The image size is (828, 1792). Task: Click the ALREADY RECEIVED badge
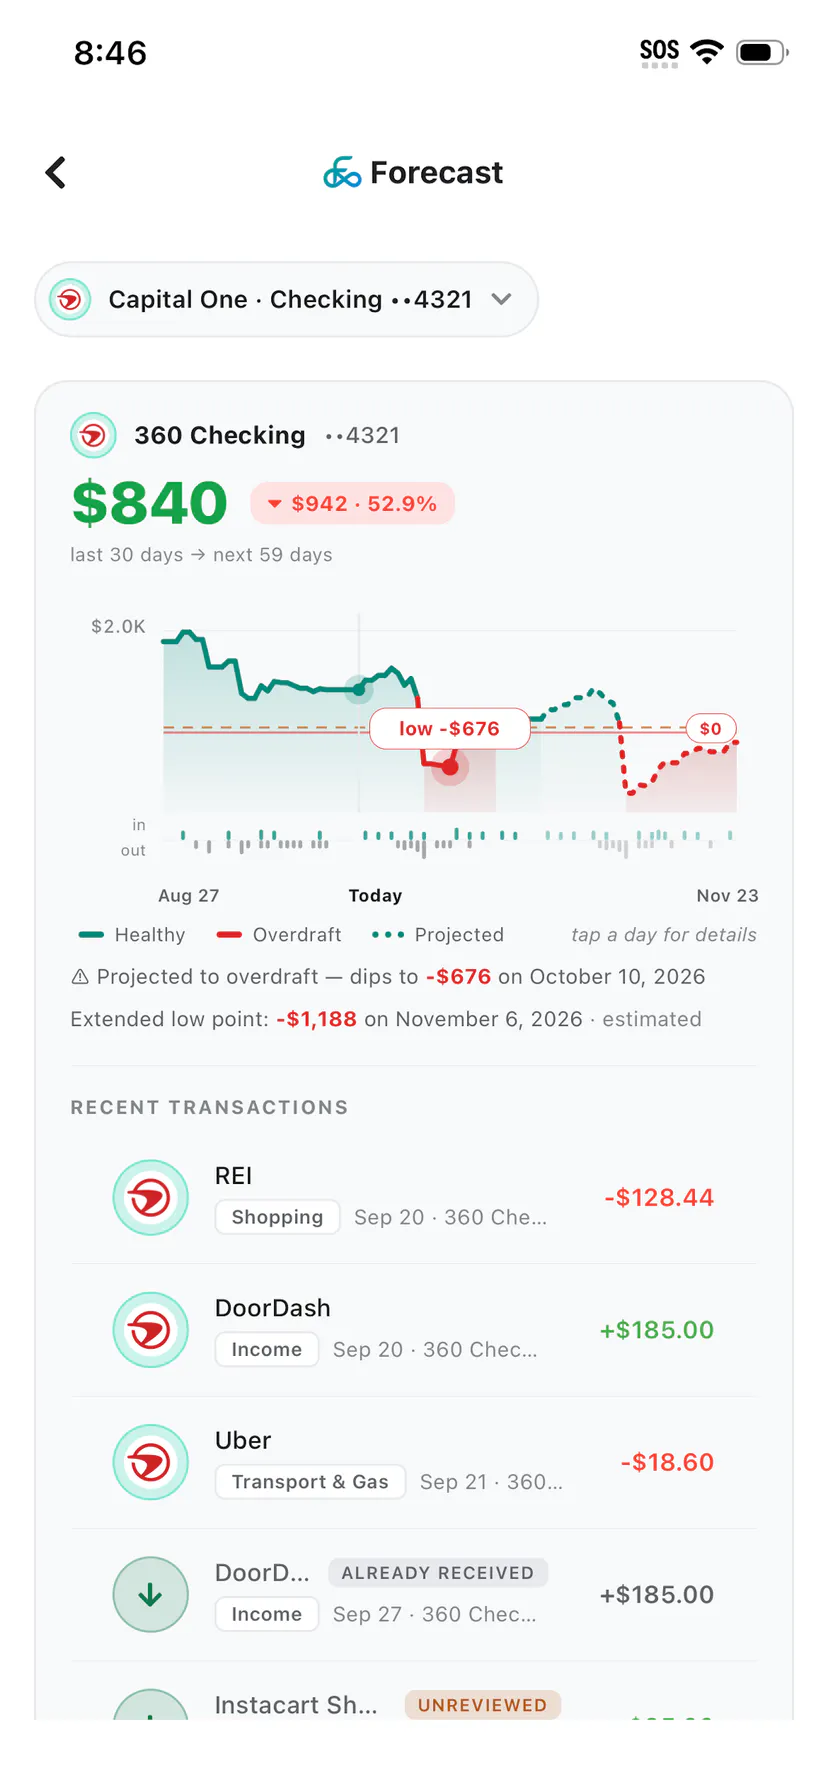438,1573
